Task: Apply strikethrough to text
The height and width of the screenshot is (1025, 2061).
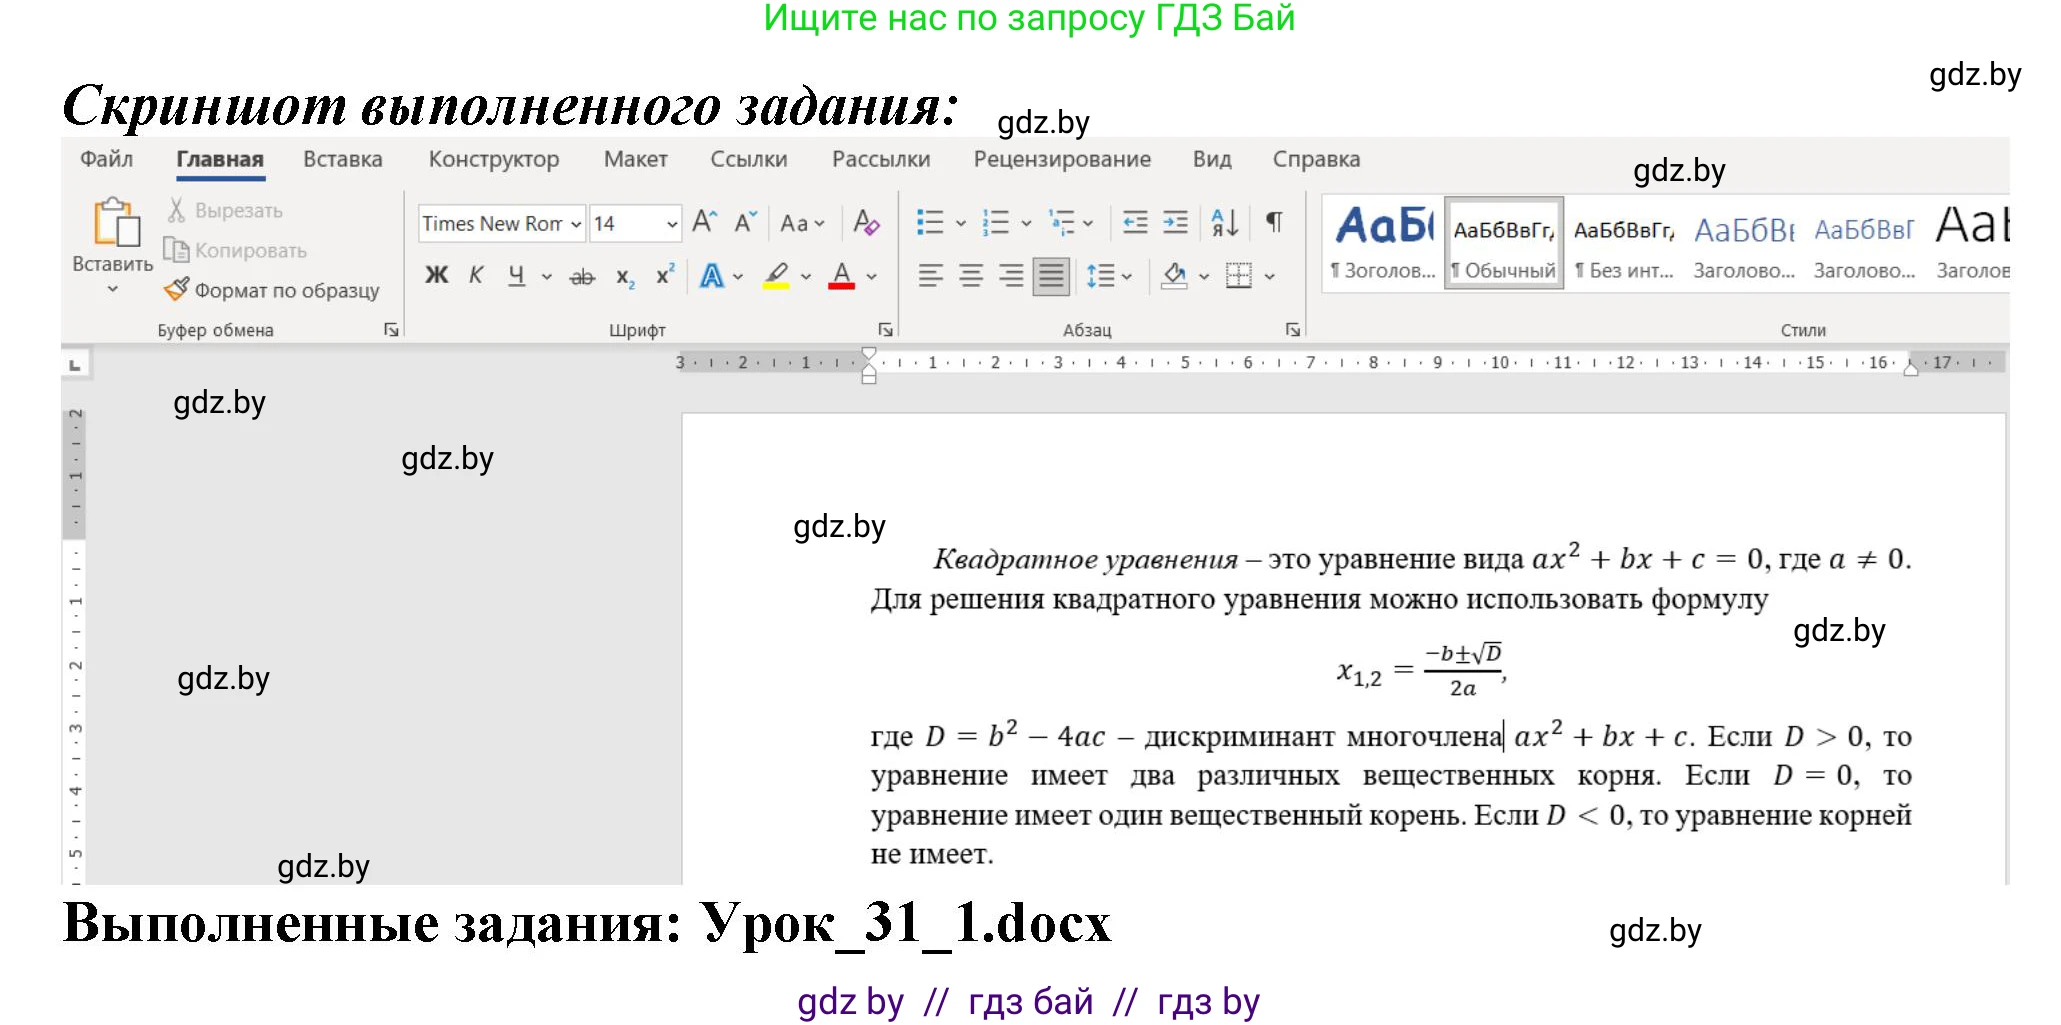Action: 583,276
